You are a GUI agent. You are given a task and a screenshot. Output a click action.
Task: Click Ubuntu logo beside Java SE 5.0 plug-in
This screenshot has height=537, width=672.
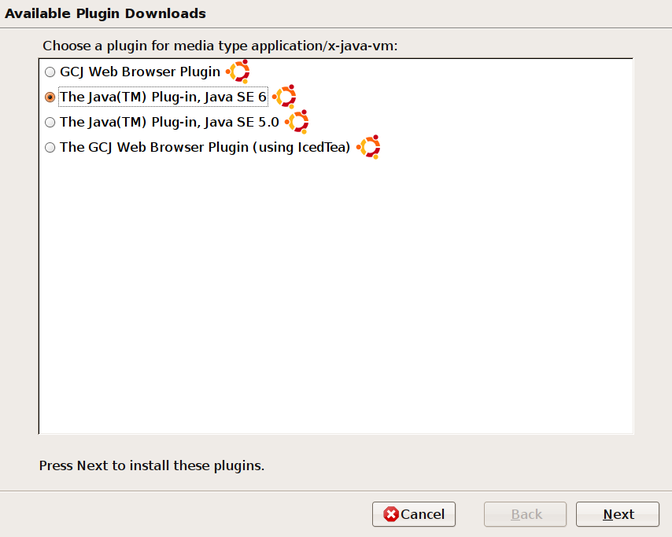click(297, 122)
